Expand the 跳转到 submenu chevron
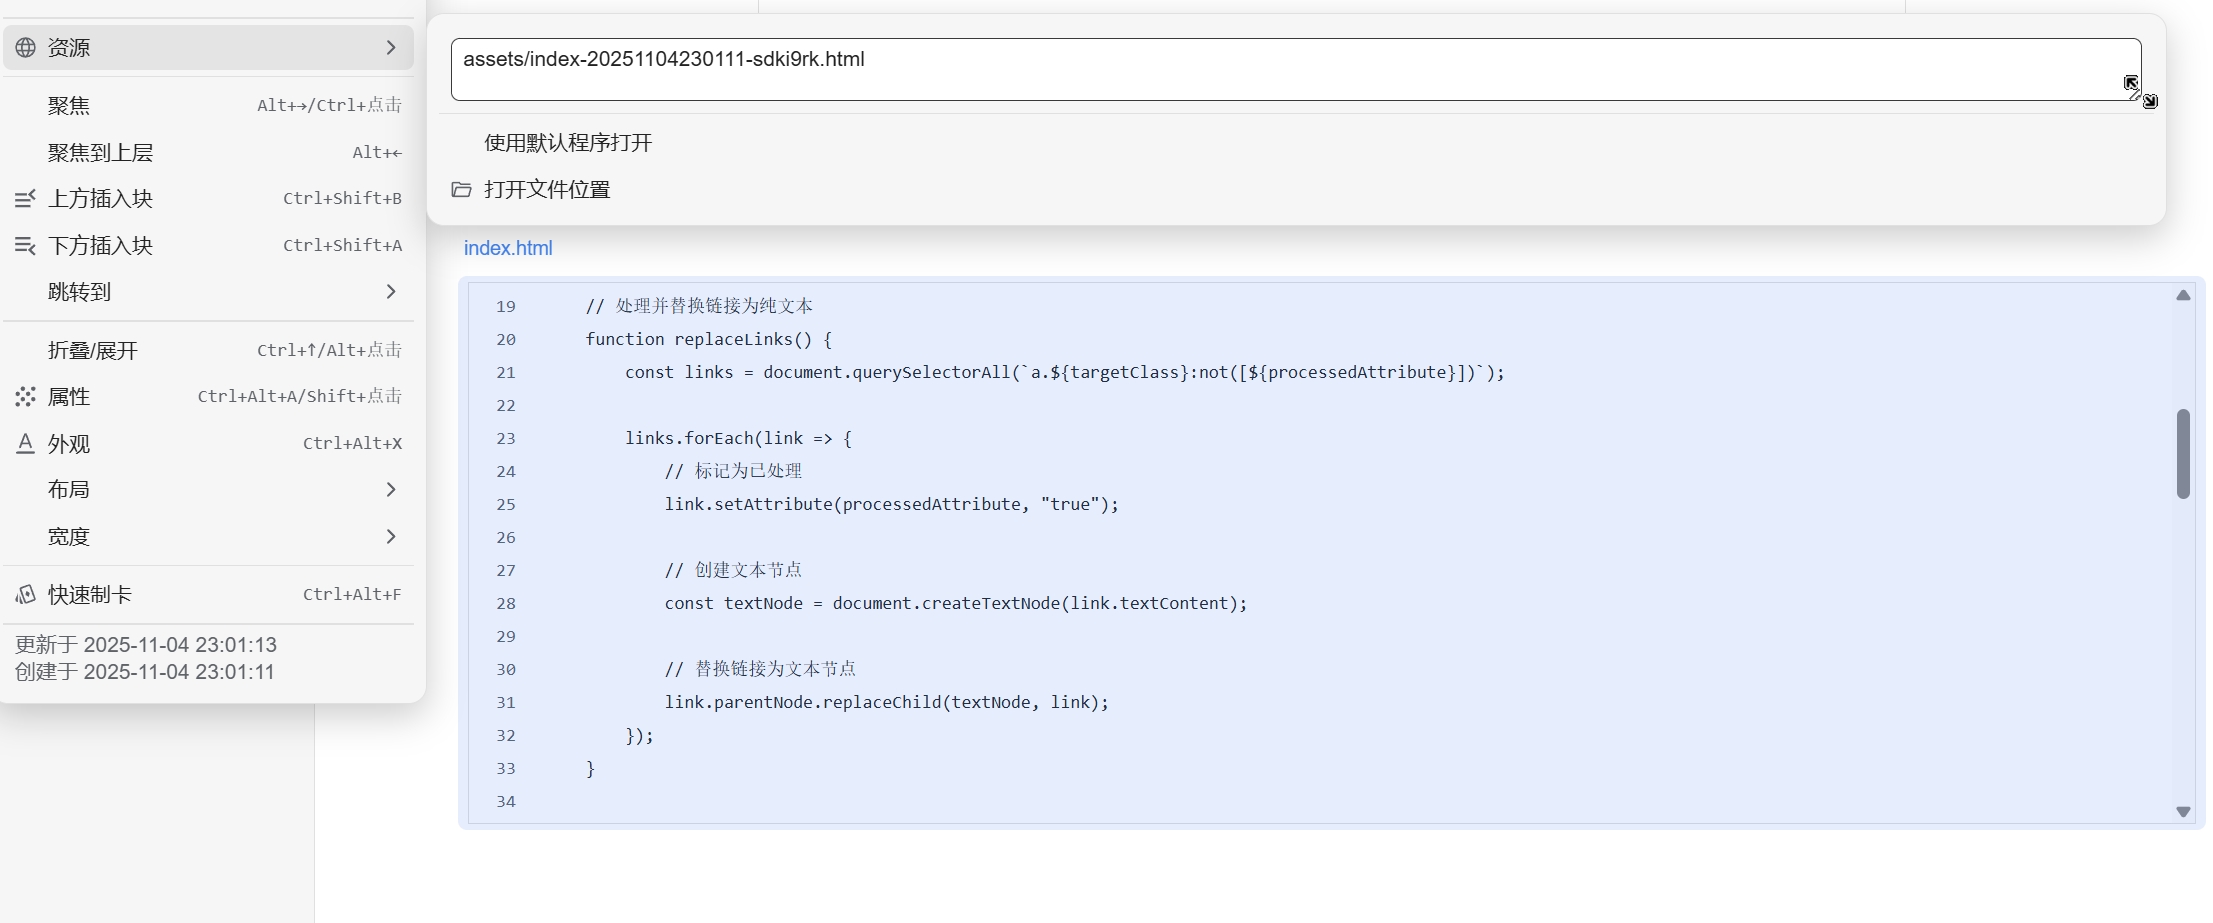 pyautogui.click(x=391, y=292)
